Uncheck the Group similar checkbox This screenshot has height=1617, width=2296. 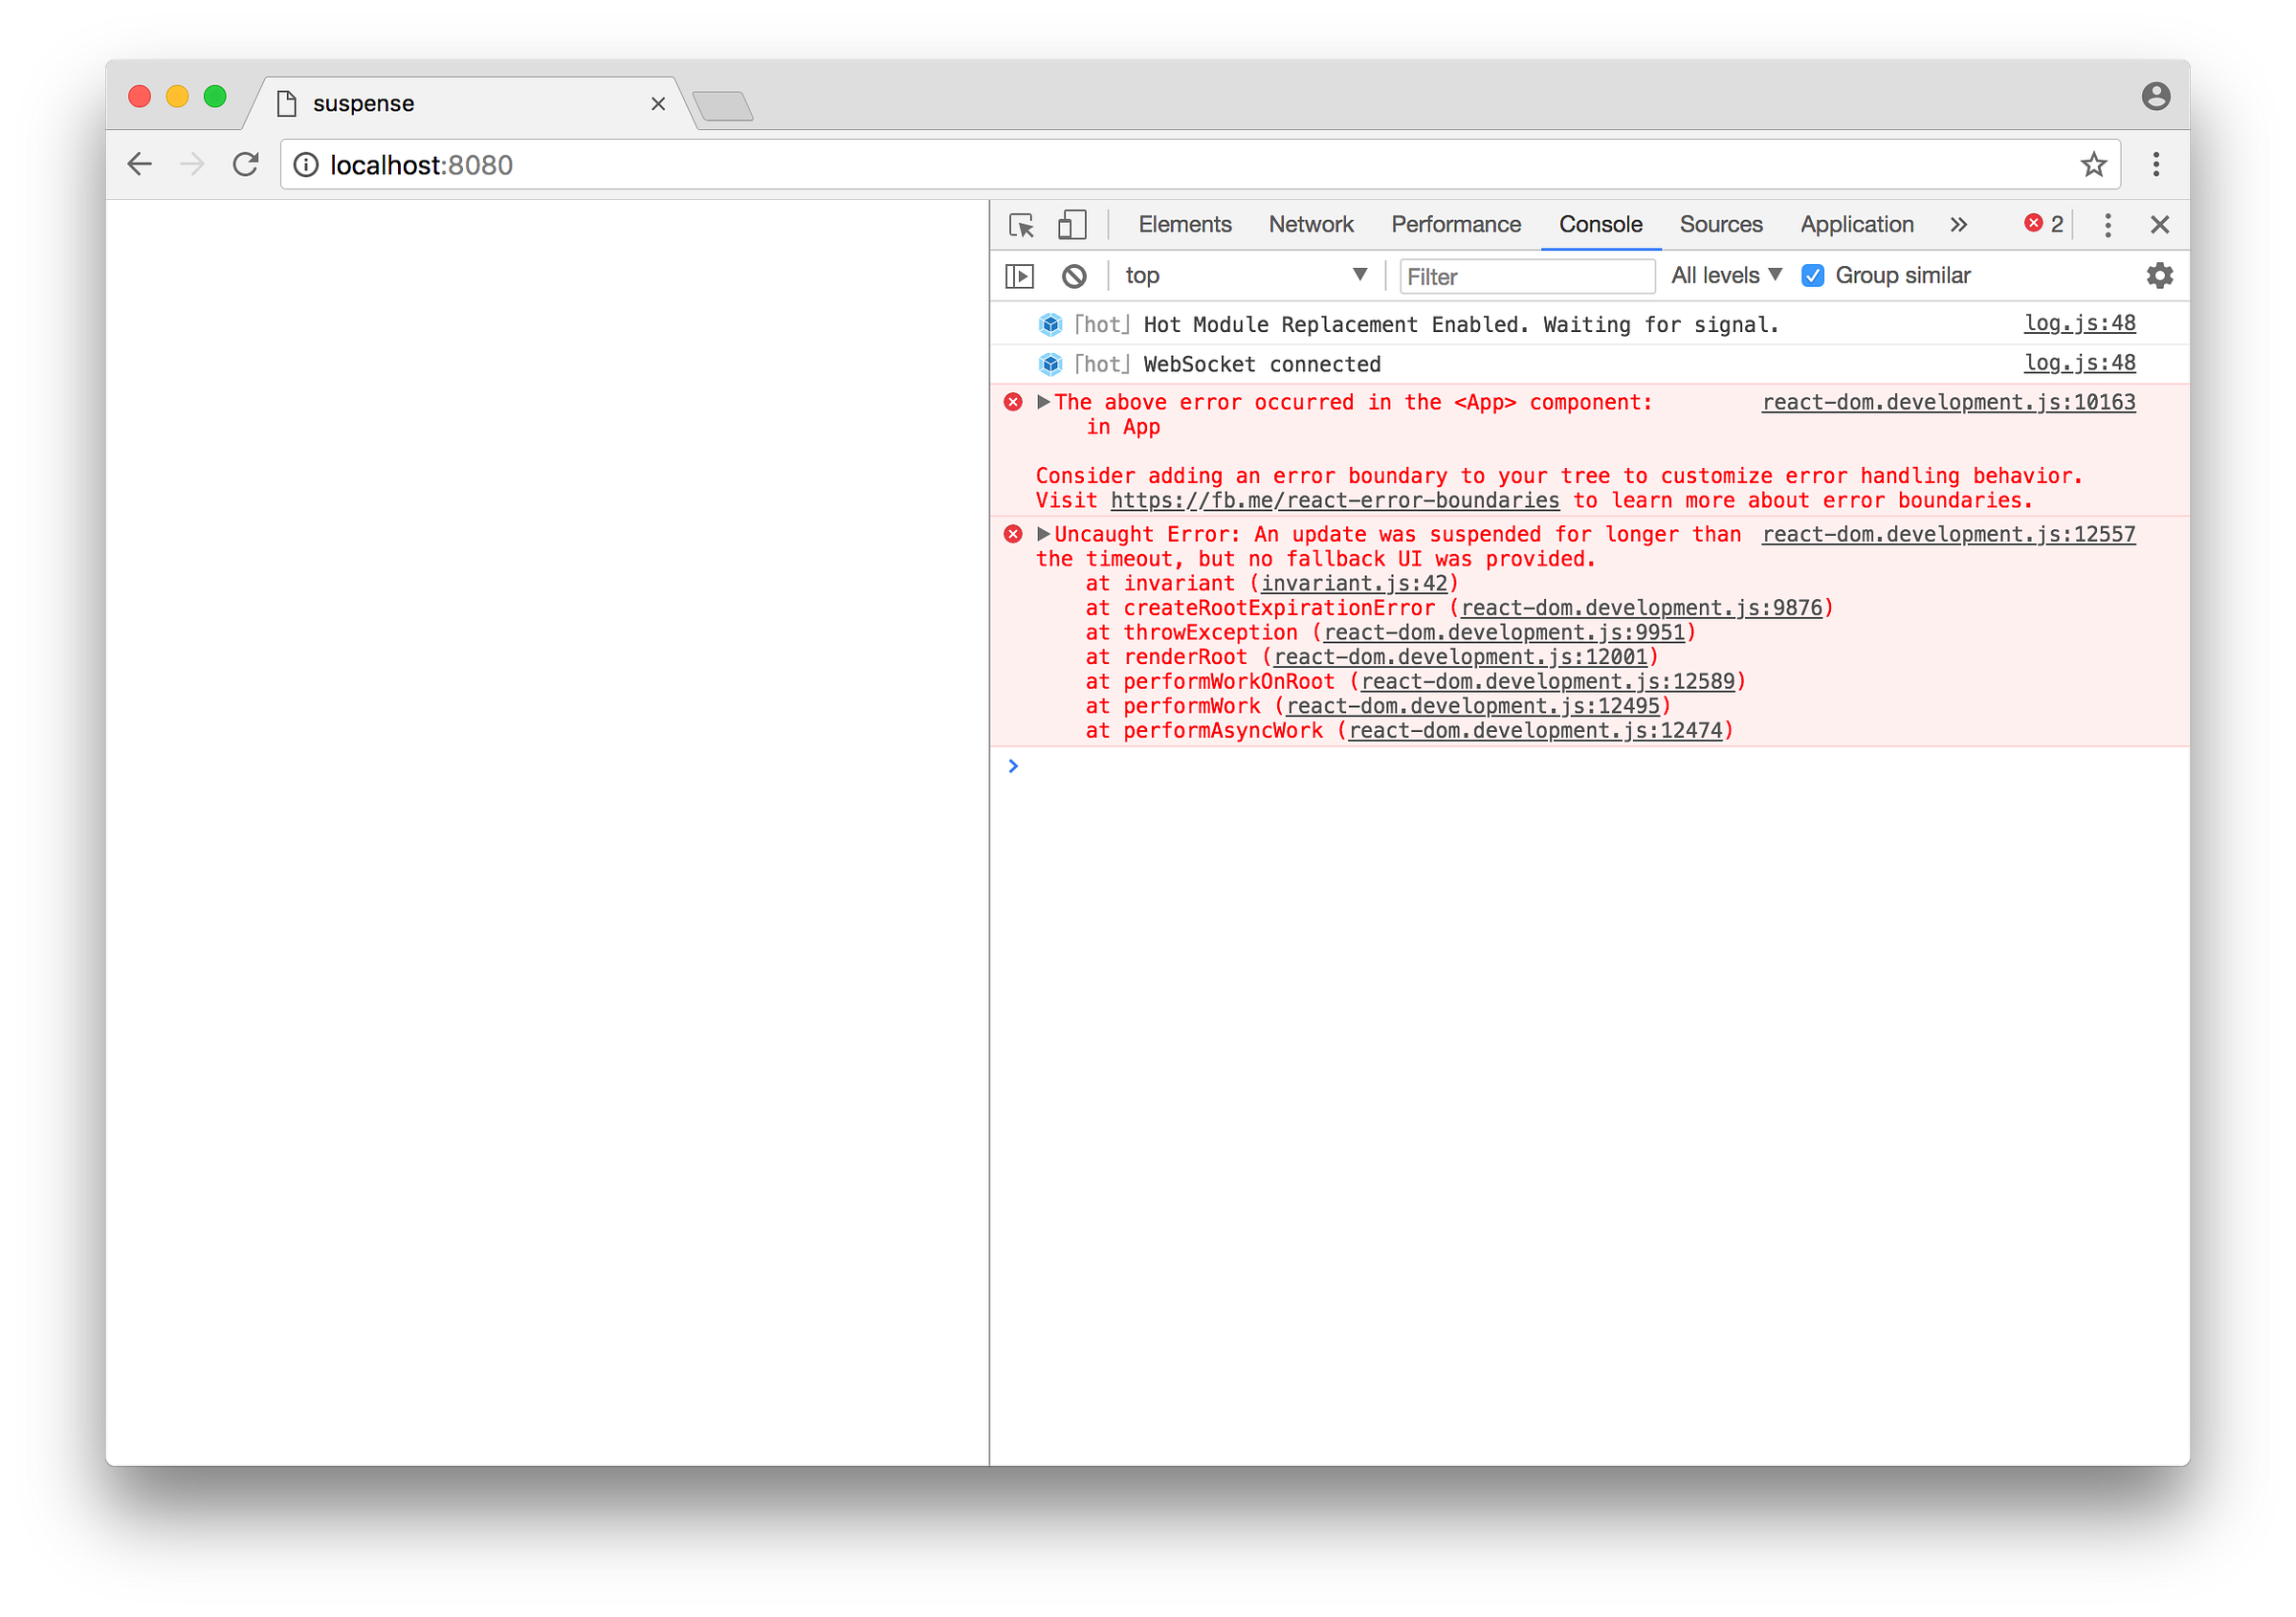1812,276
